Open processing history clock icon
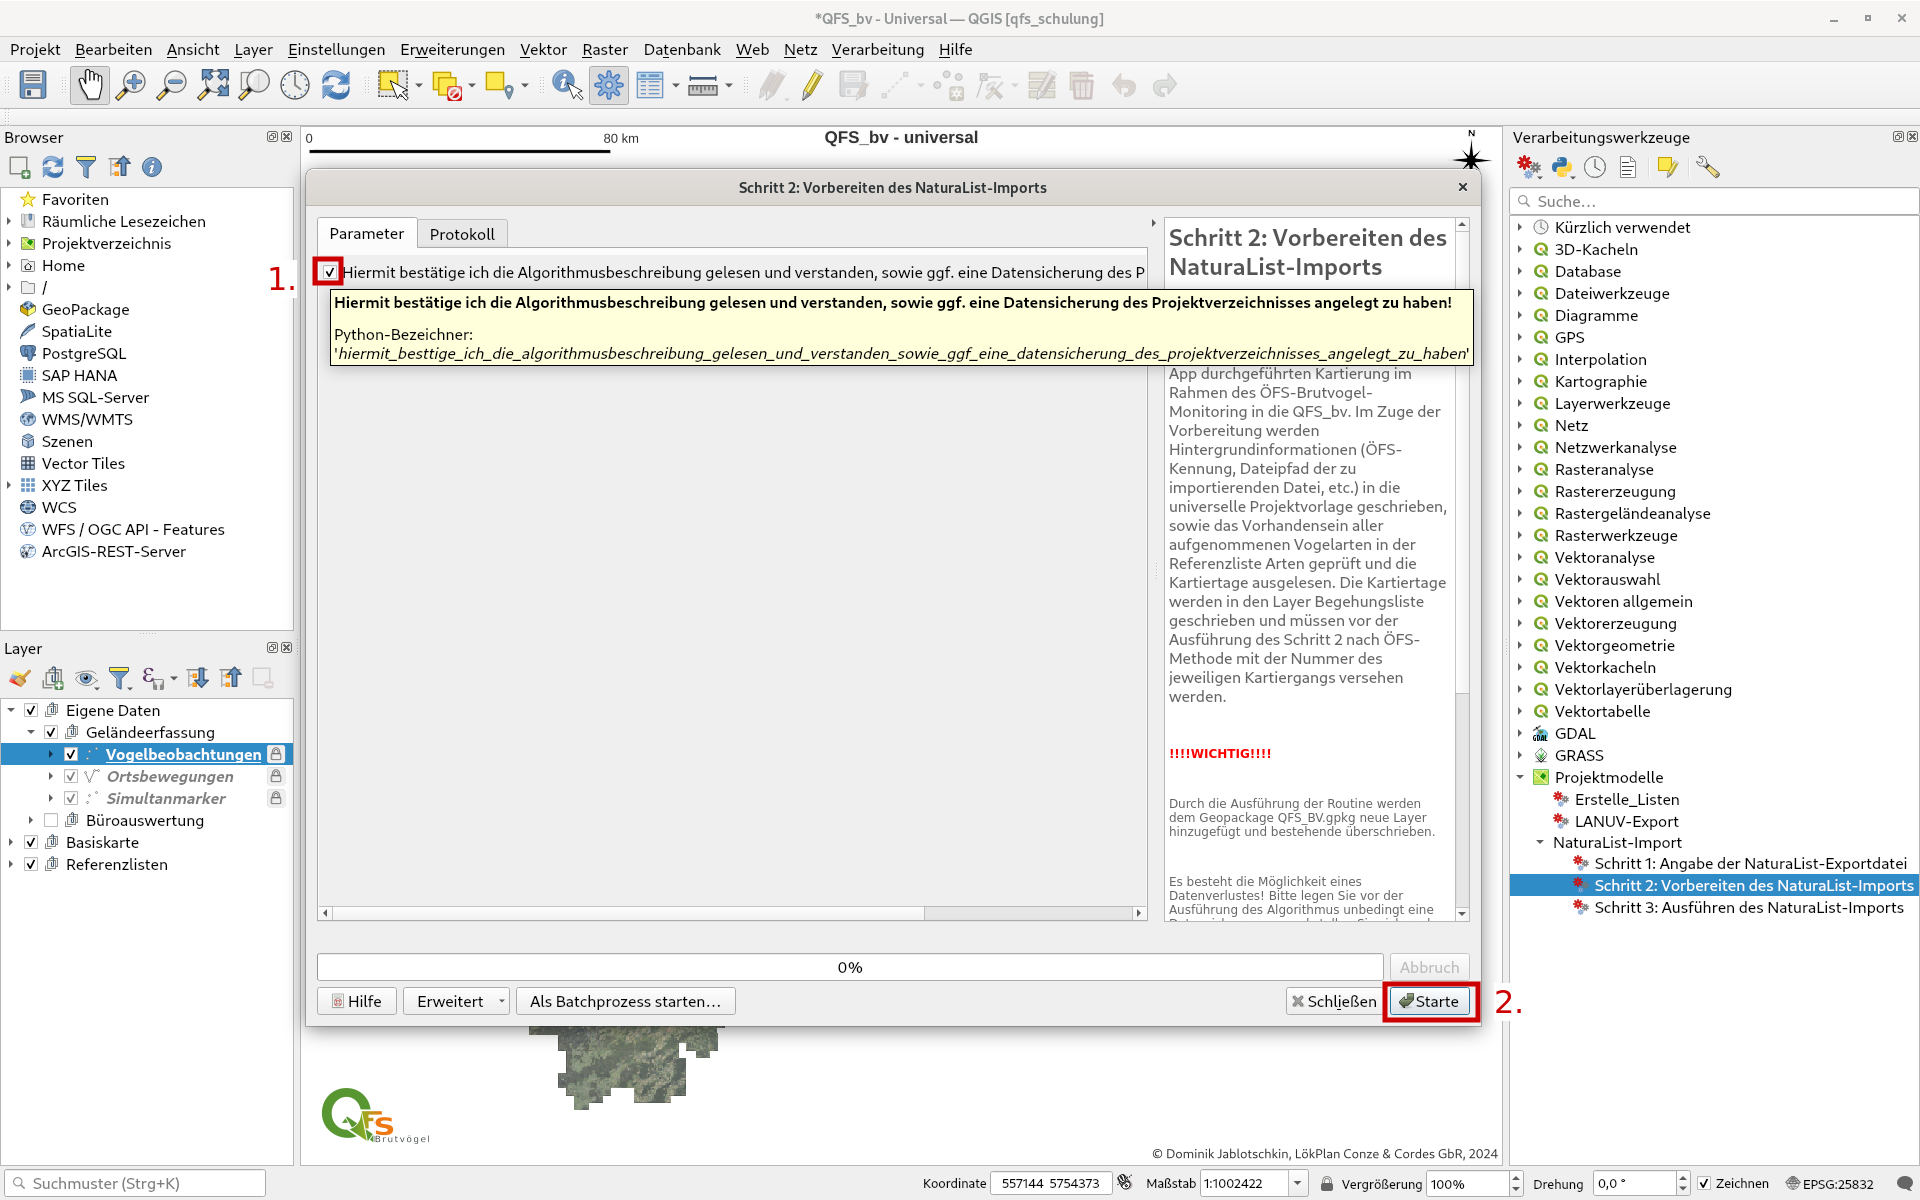This screenshot has height=1200, width=1920. coord(1595,168)
